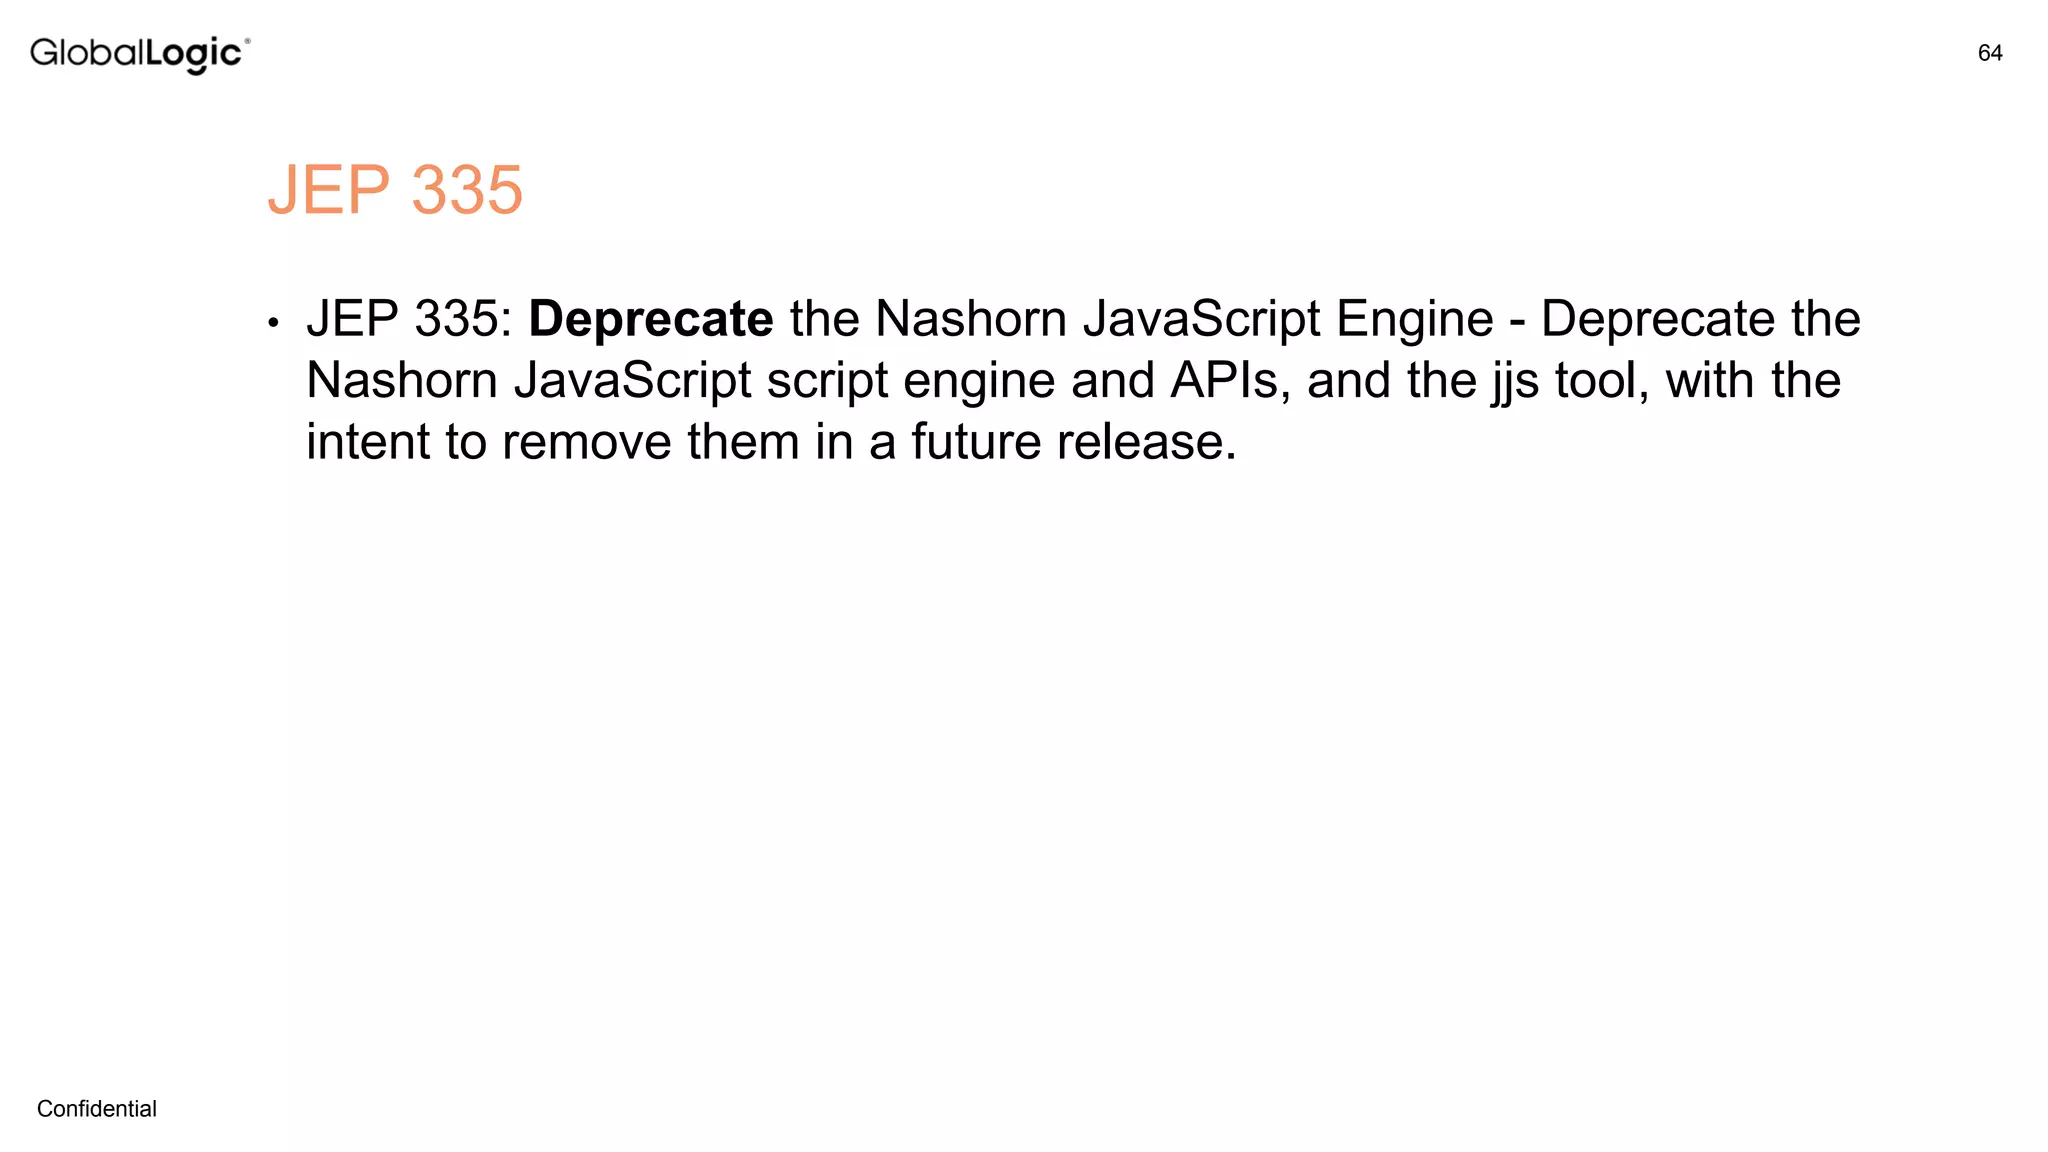Image resolution: width=2048 pixels, height=1152 pixels.
Task: Click the text 'Nashorn JavaScript script engine and APIs'
Action: coord(792,381)
